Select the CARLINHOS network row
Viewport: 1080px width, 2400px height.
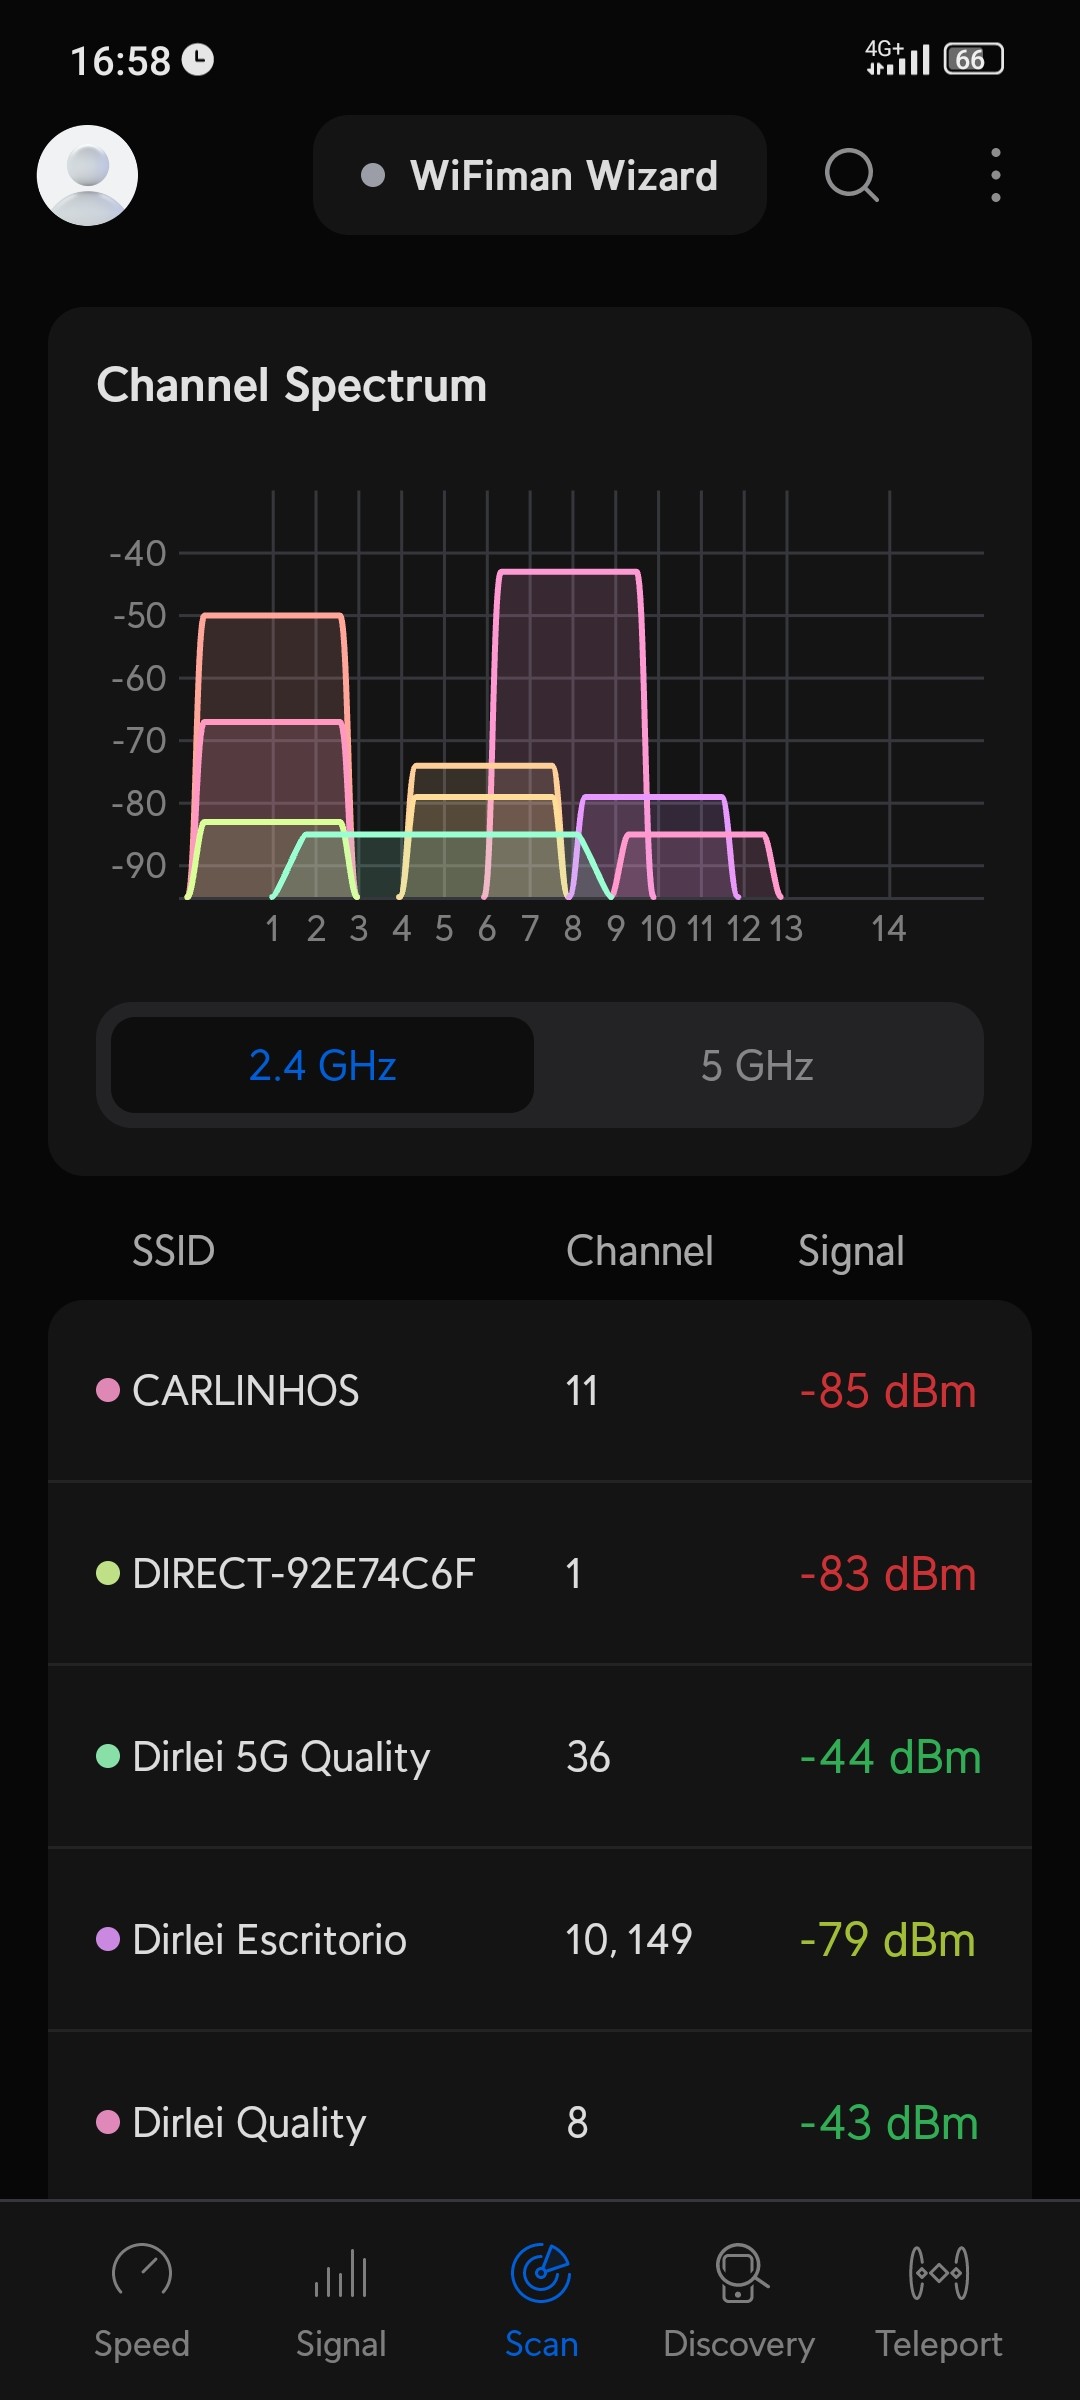[540, 1391]
